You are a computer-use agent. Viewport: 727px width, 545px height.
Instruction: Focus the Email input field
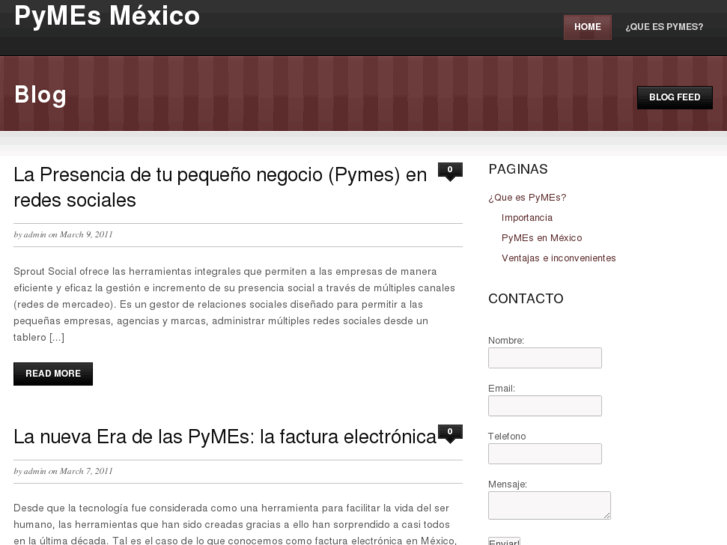(x=545, y=406)
